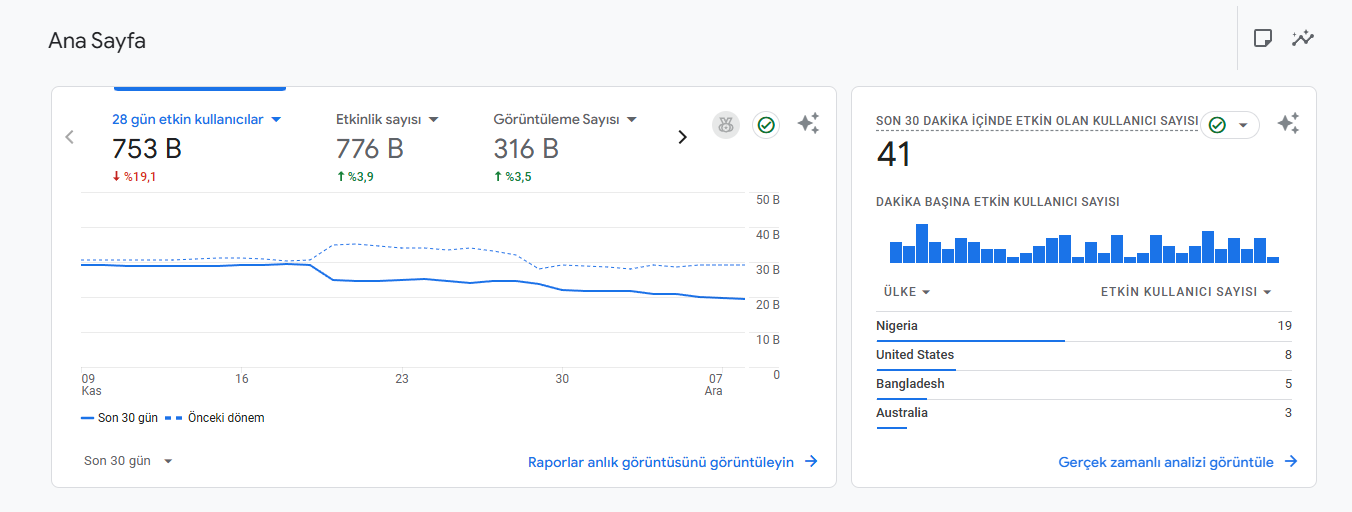1352x512 pixels.
Task: Click the grey medal experiment icon
Action: pos(726,125)
